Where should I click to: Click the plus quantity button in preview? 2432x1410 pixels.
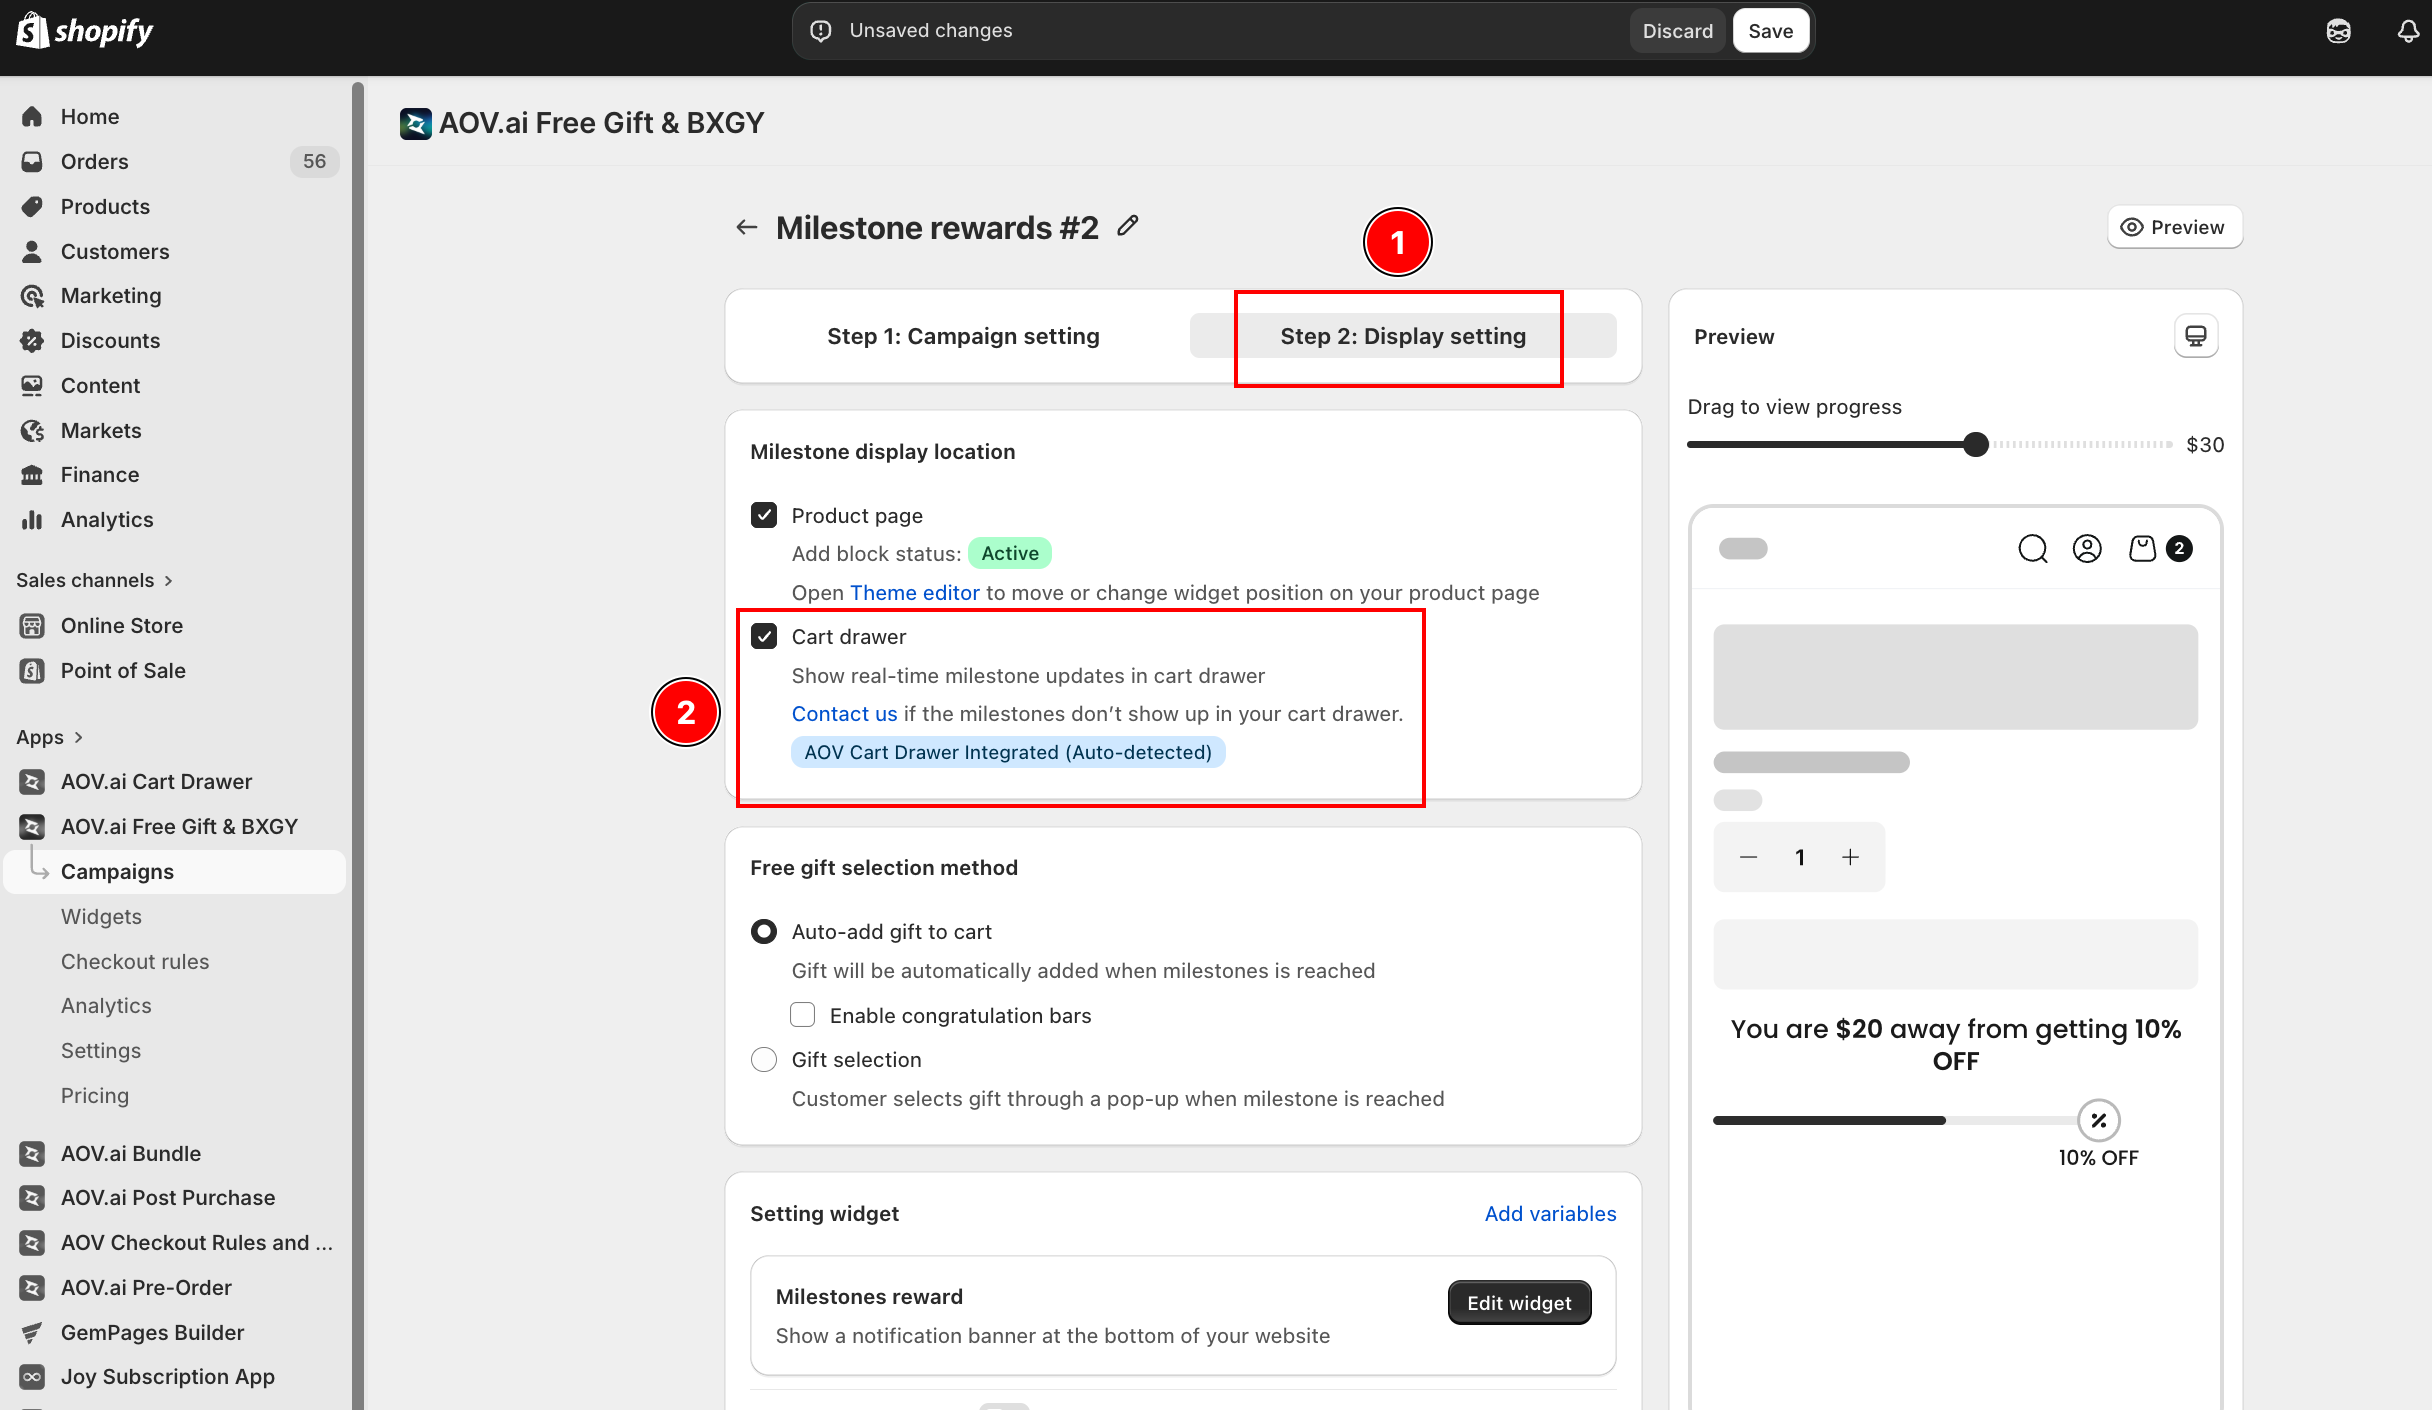point(1851,857)
